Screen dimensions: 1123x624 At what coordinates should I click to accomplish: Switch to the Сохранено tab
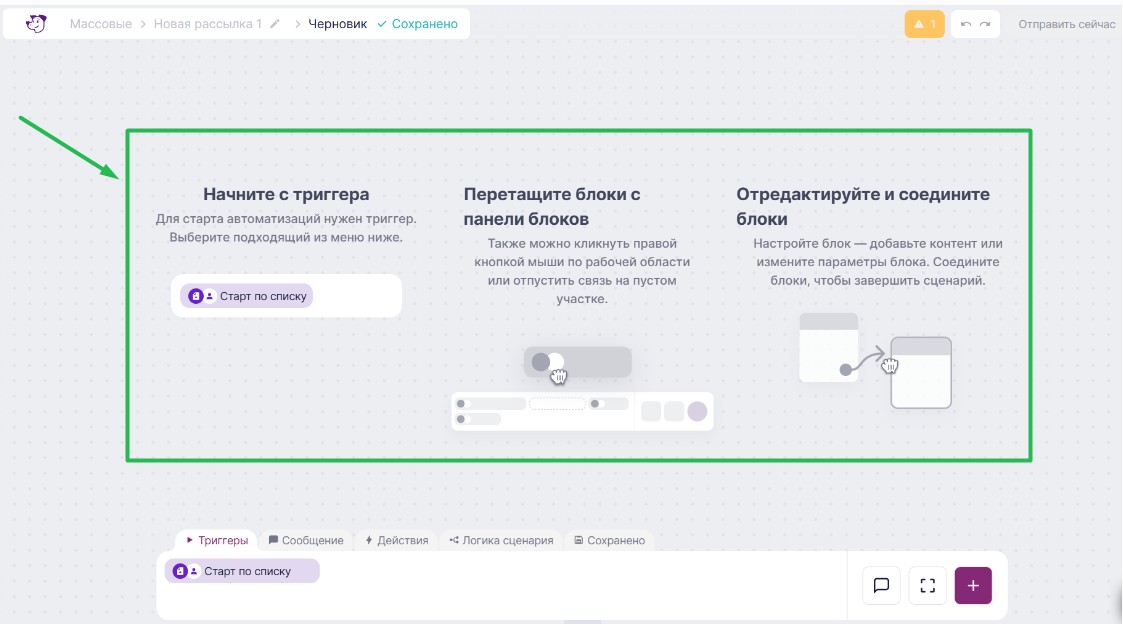tap(609, 540)
